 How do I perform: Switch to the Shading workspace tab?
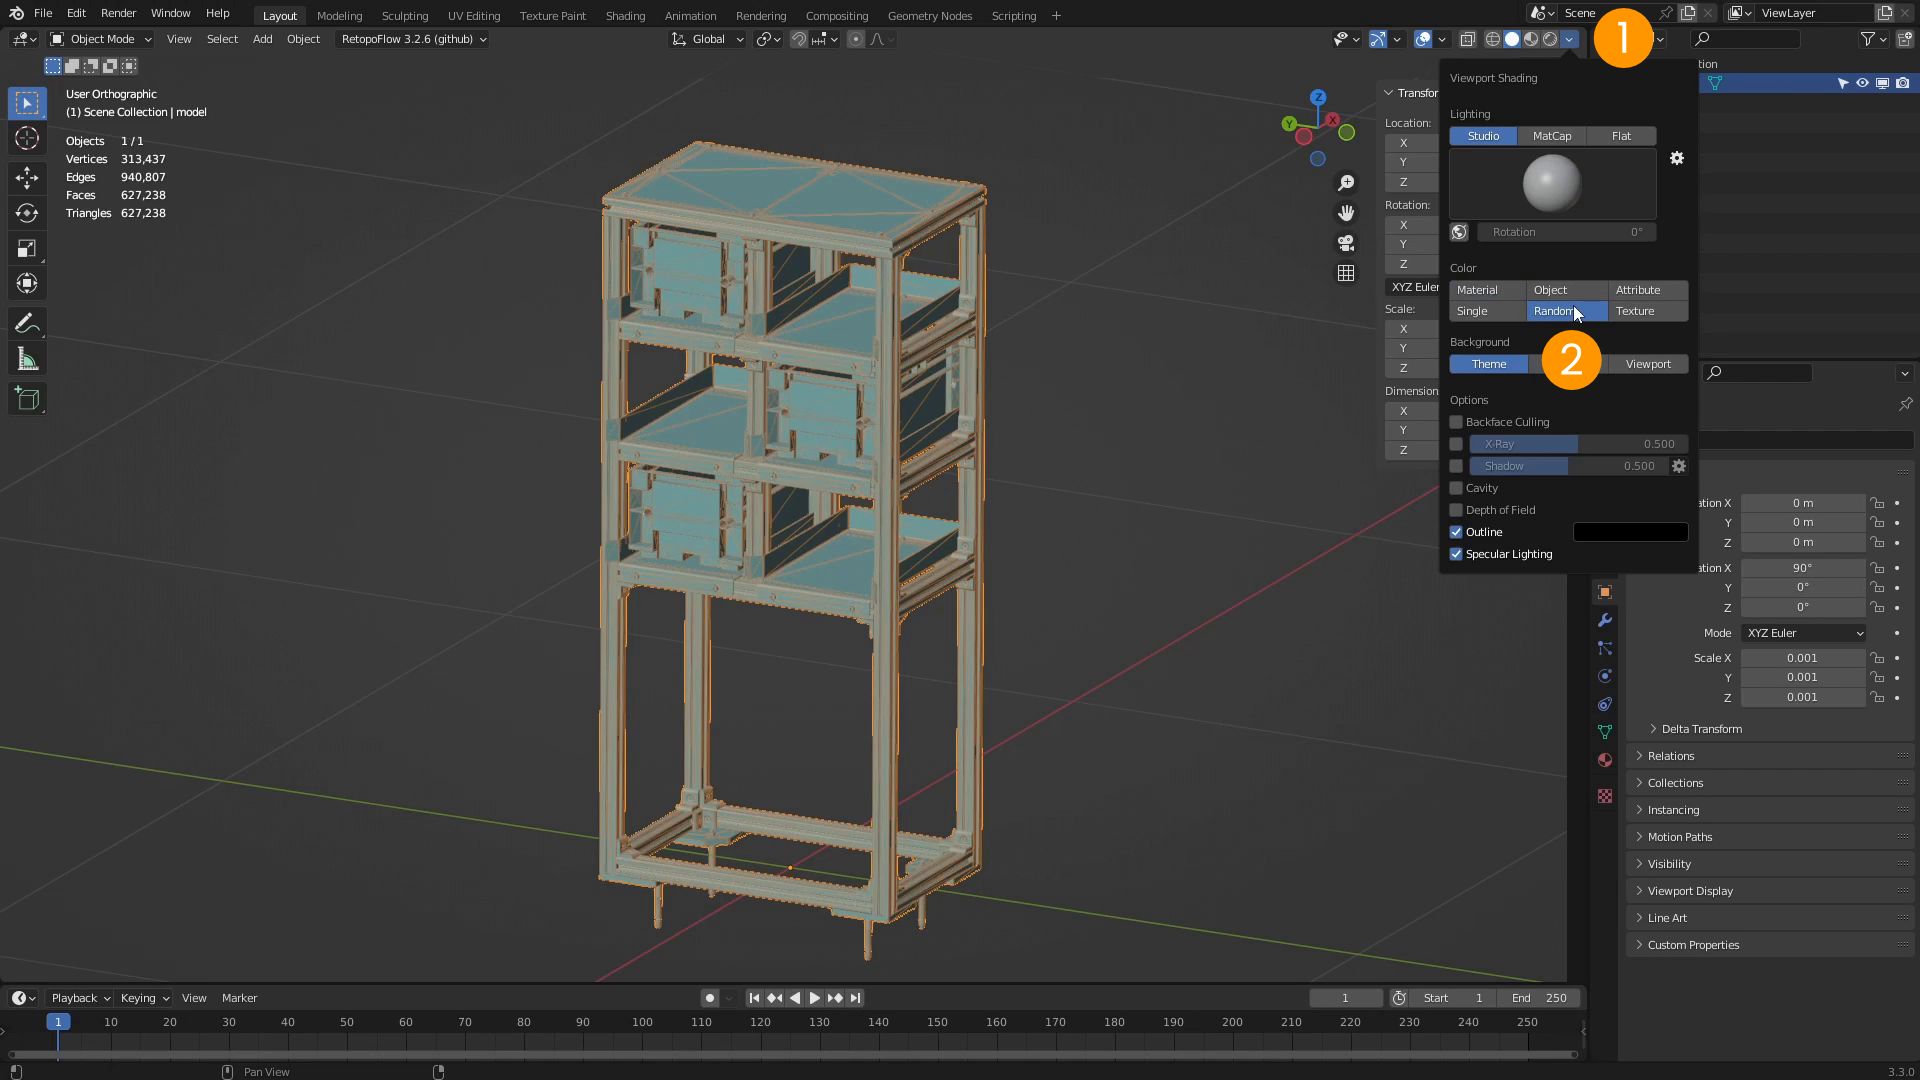625,16
